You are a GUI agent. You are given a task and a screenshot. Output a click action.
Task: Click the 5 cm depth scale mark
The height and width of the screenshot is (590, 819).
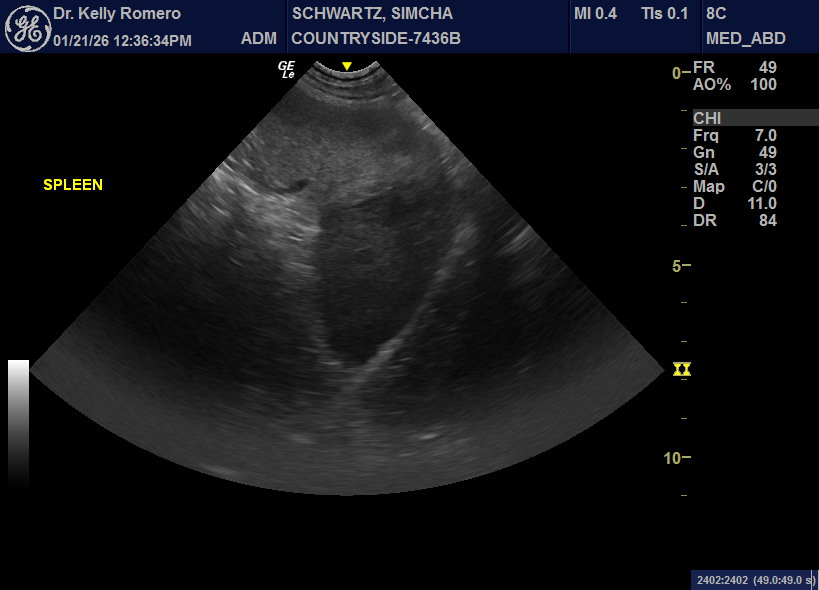679,266
